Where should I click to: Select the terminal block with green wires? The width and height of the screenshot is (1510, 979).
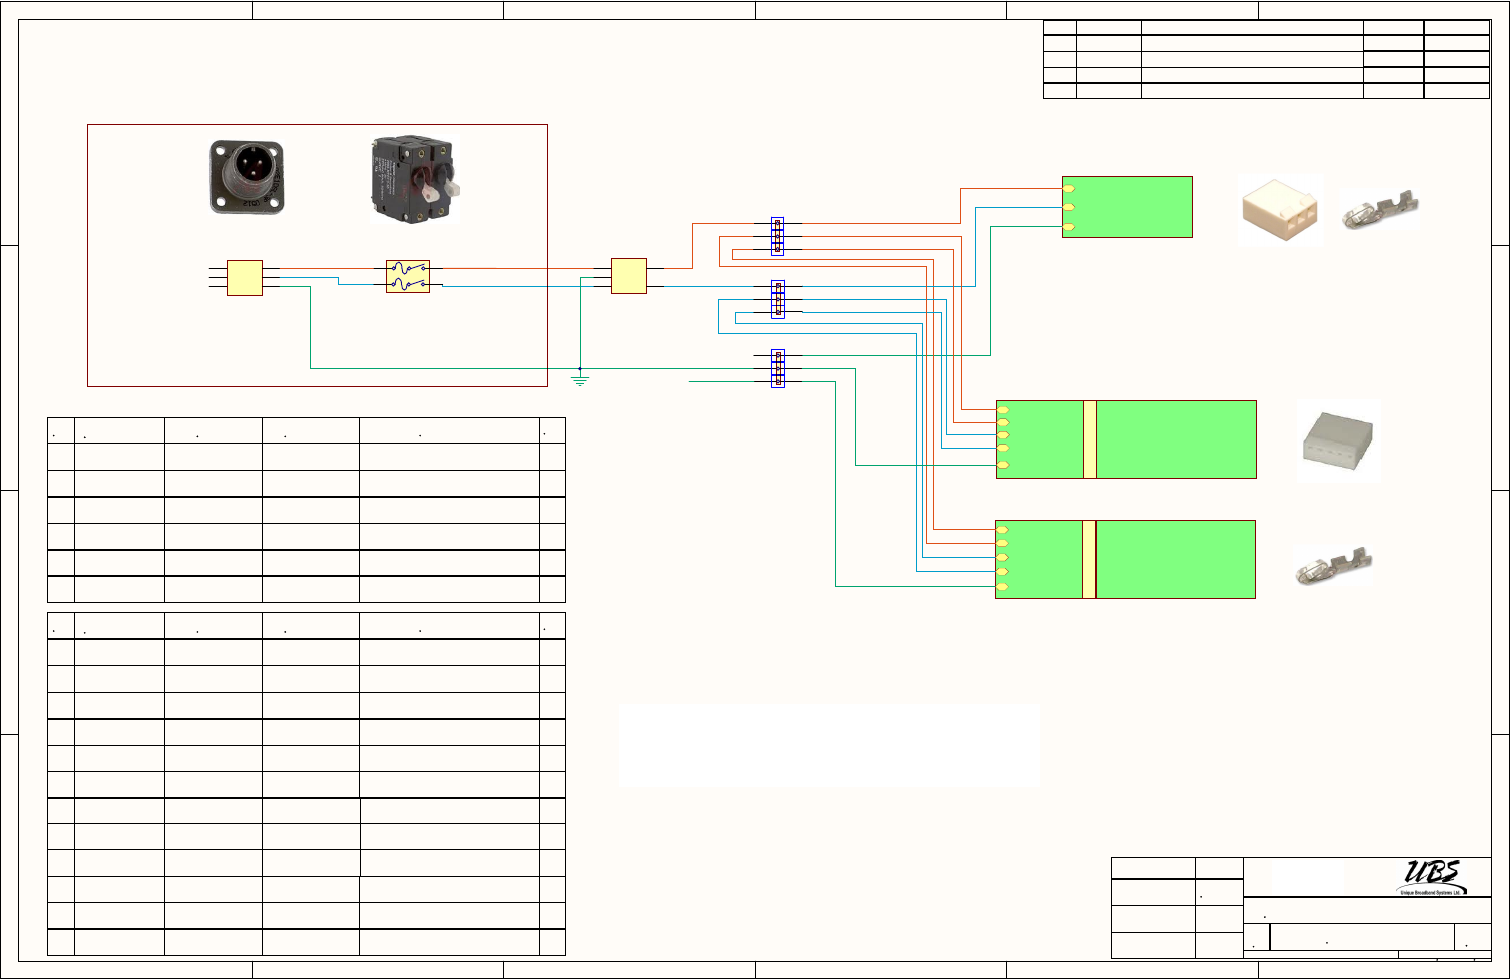[777, 369]
